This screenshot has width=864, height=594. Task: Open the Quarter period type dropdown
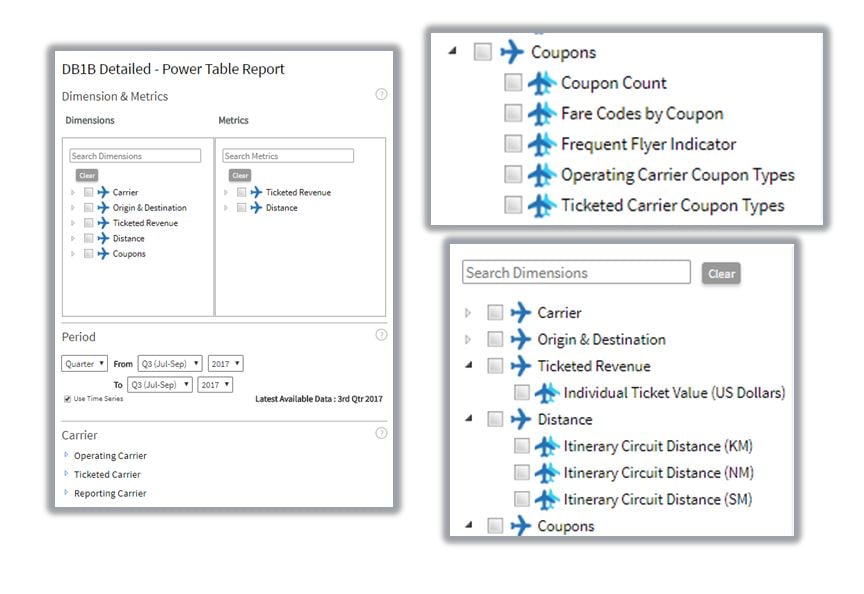coord(84,364)
